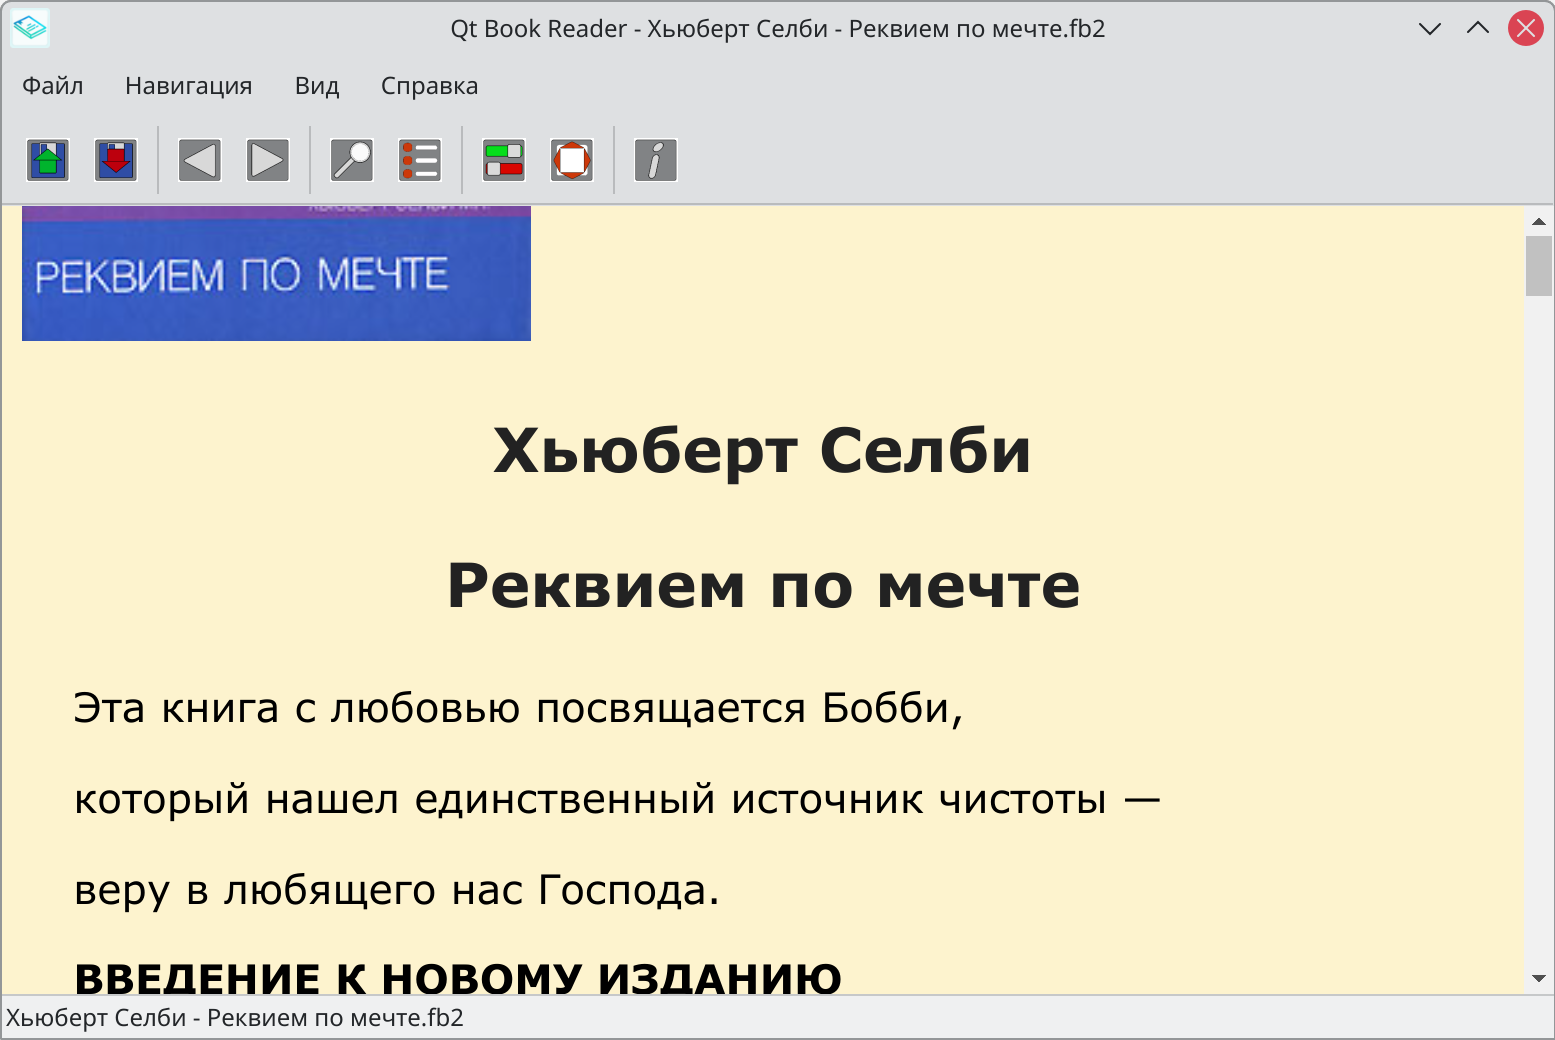Open the Справка menu
Screen dimensions: 1555x1040
430,86
